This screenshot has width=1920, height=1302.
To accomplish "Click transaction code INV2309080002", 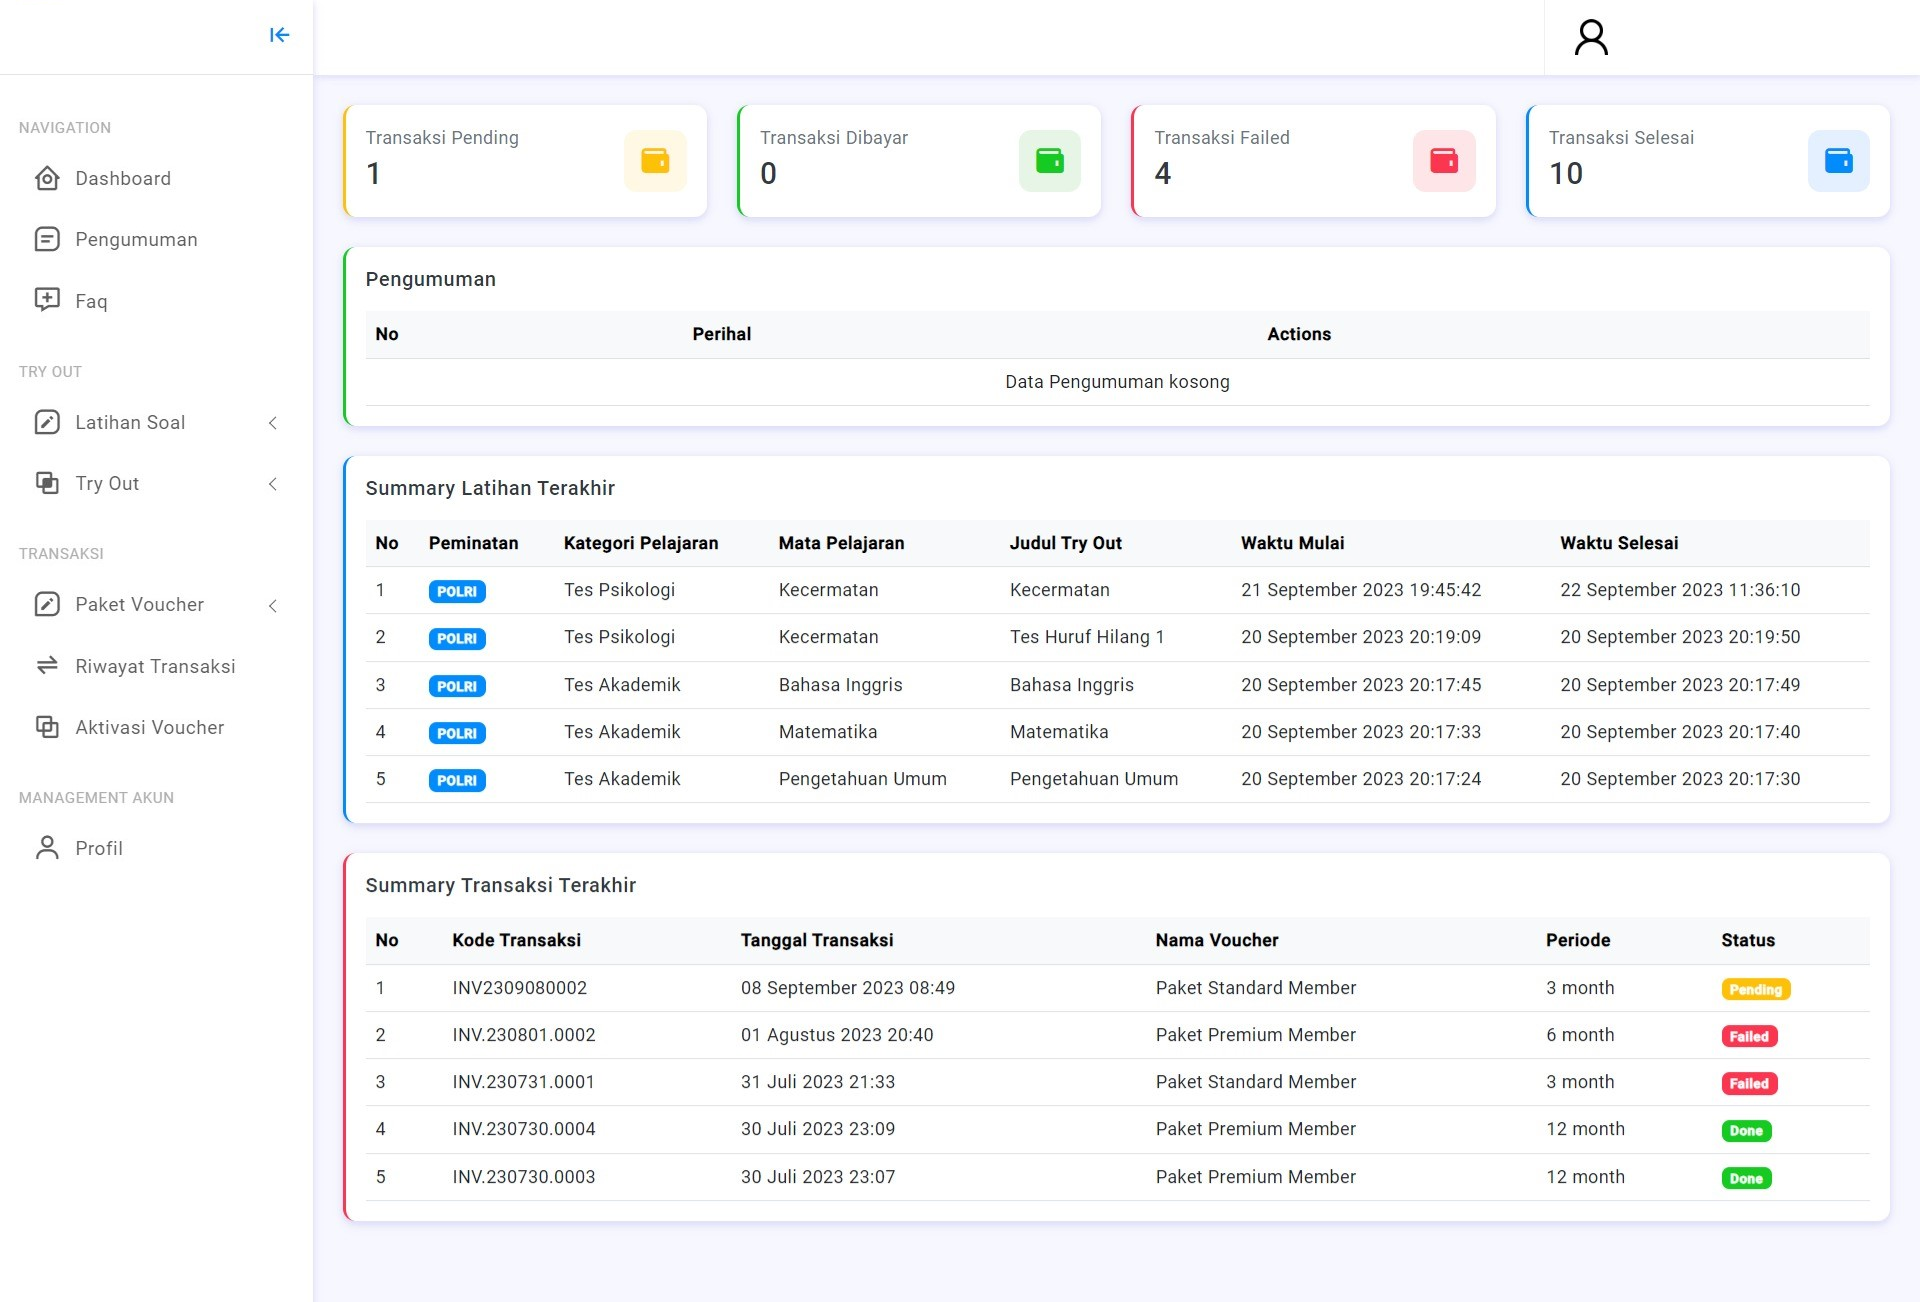I will 519,988.
